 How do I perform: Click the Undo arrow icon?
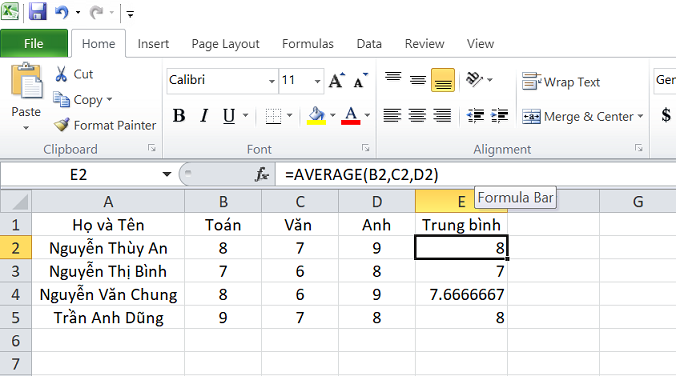[62, 12]
